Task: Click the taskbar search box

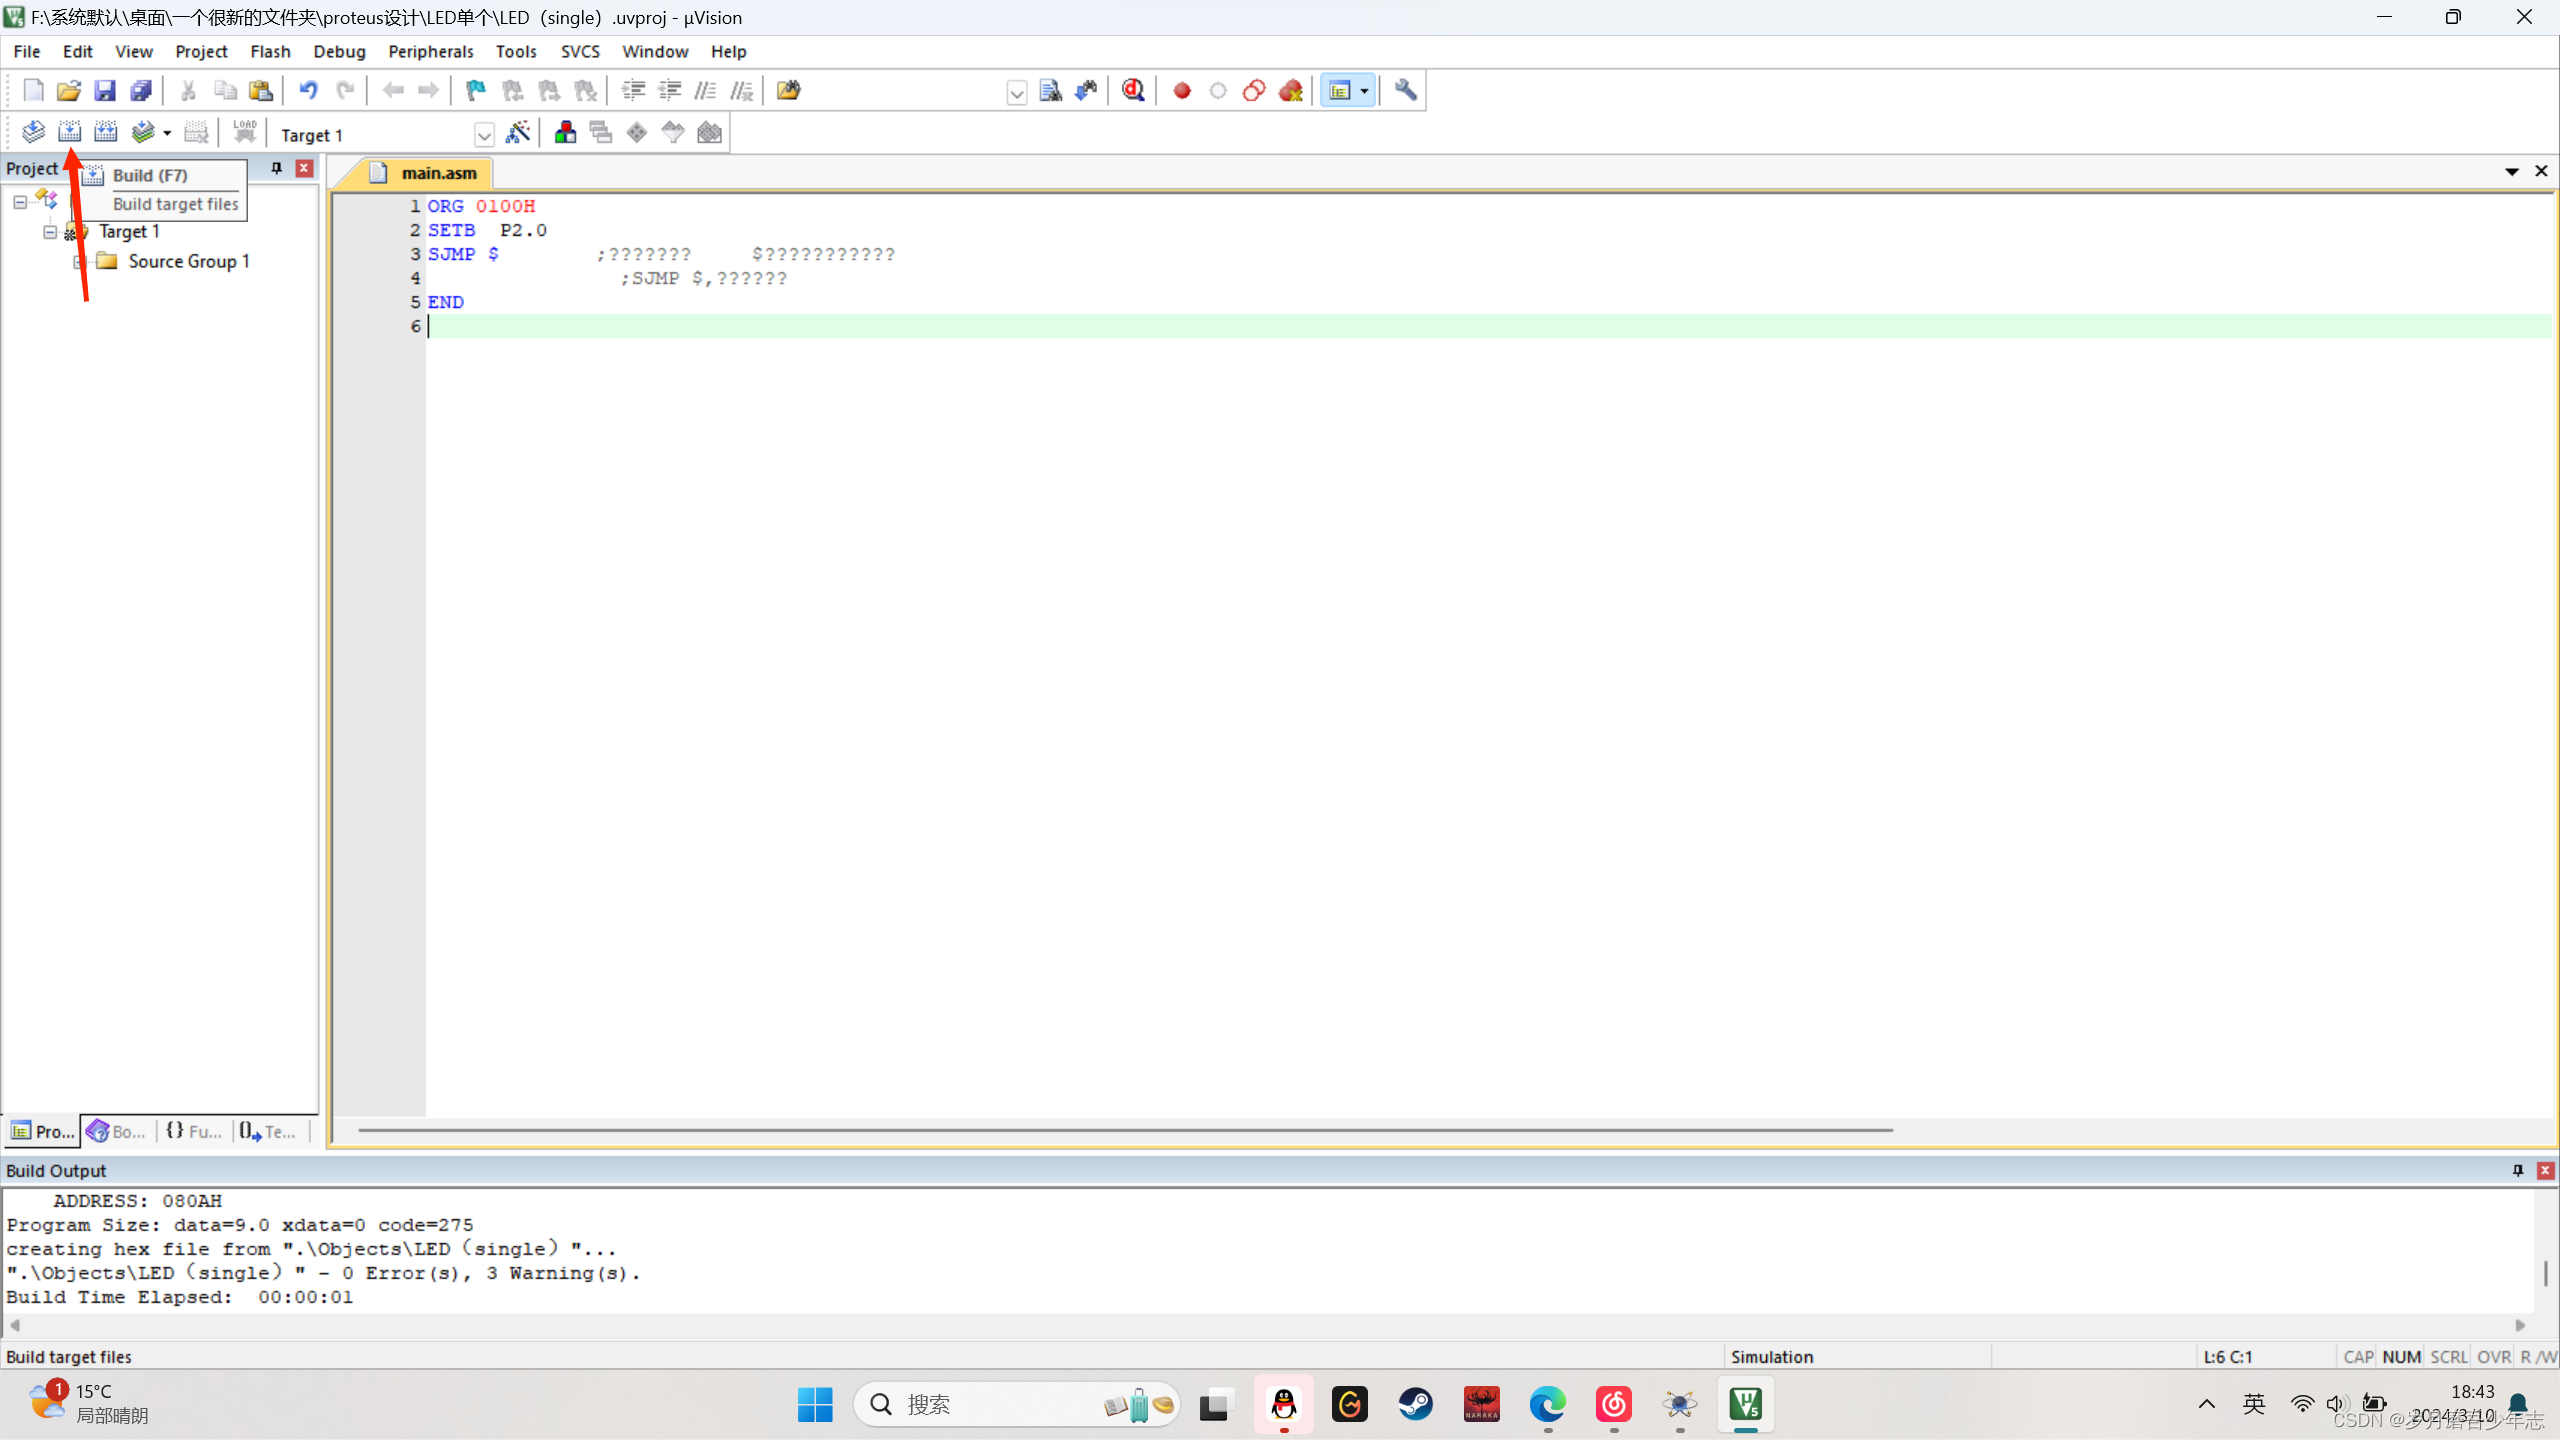Action: pyautogui.click(x=1017, y=1404)
